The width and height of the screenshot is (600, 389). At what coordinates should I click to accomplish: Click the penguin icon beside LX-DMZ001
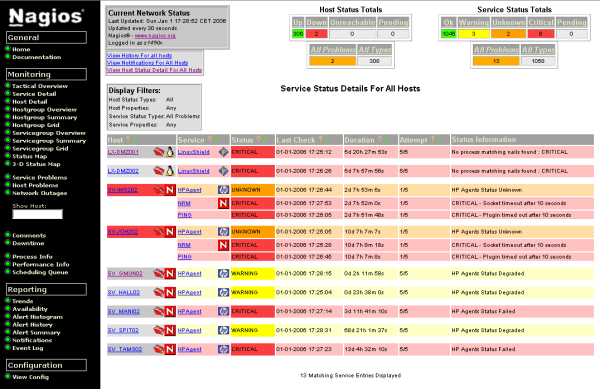(x=170, y=152)
